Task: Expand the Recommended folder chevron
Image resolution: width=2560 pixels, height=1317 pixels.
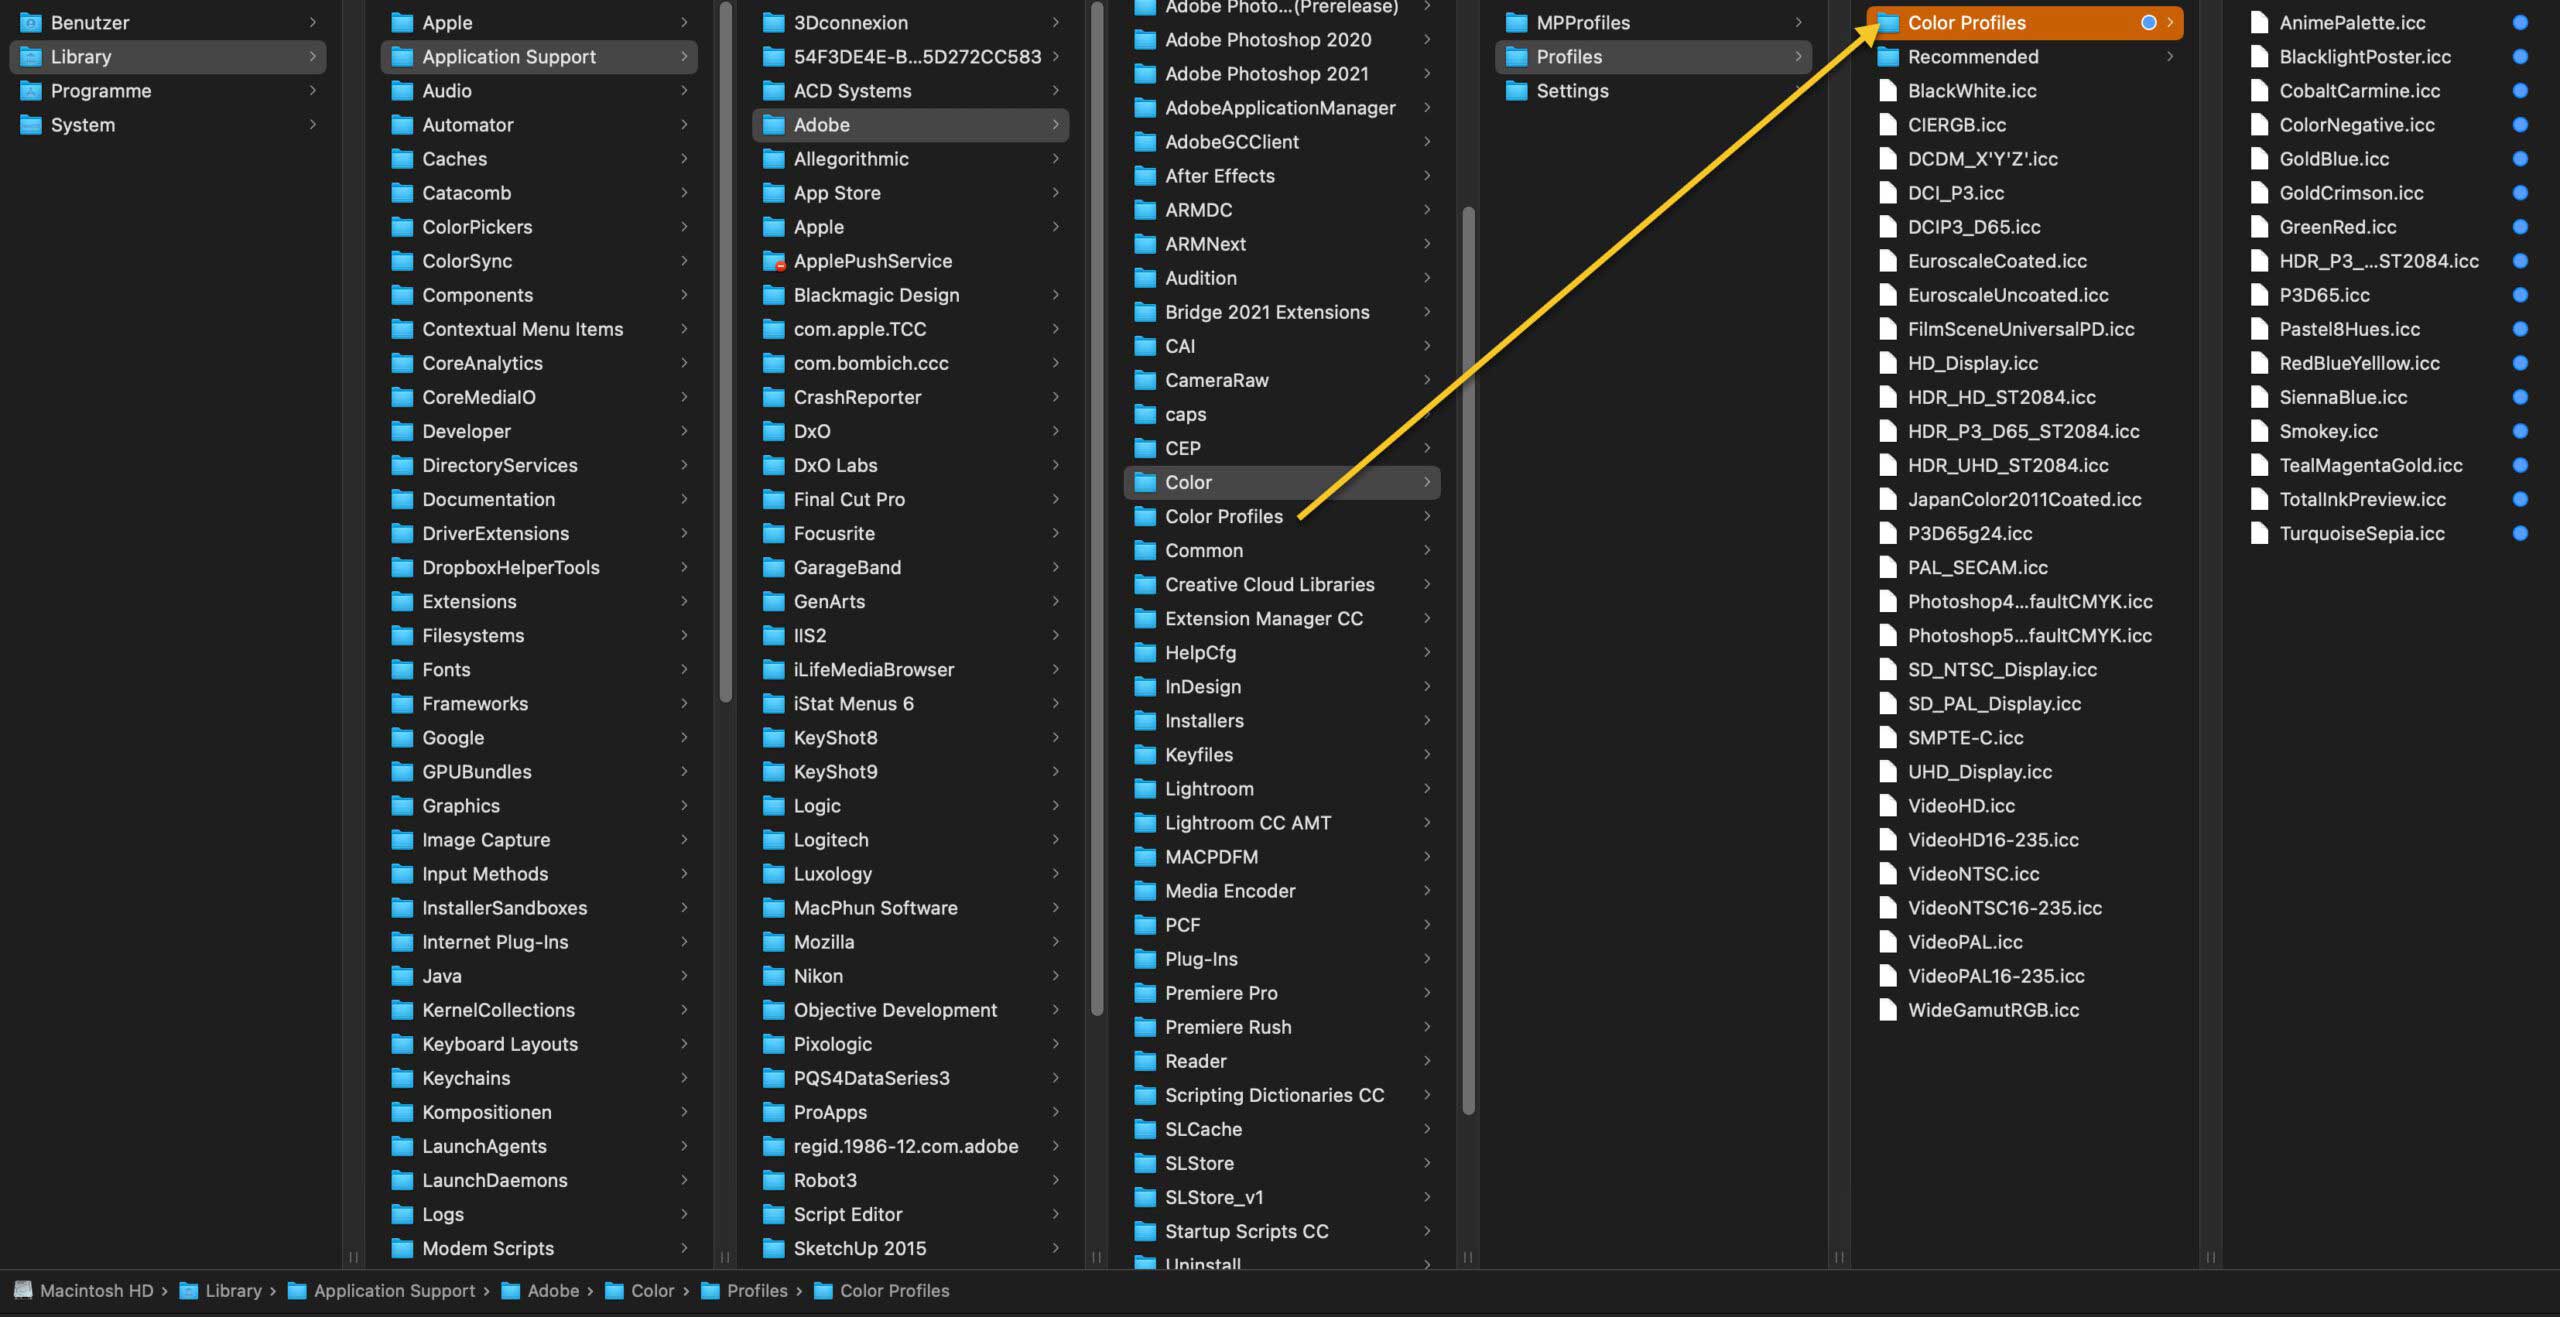Action: pos(2169,57)
